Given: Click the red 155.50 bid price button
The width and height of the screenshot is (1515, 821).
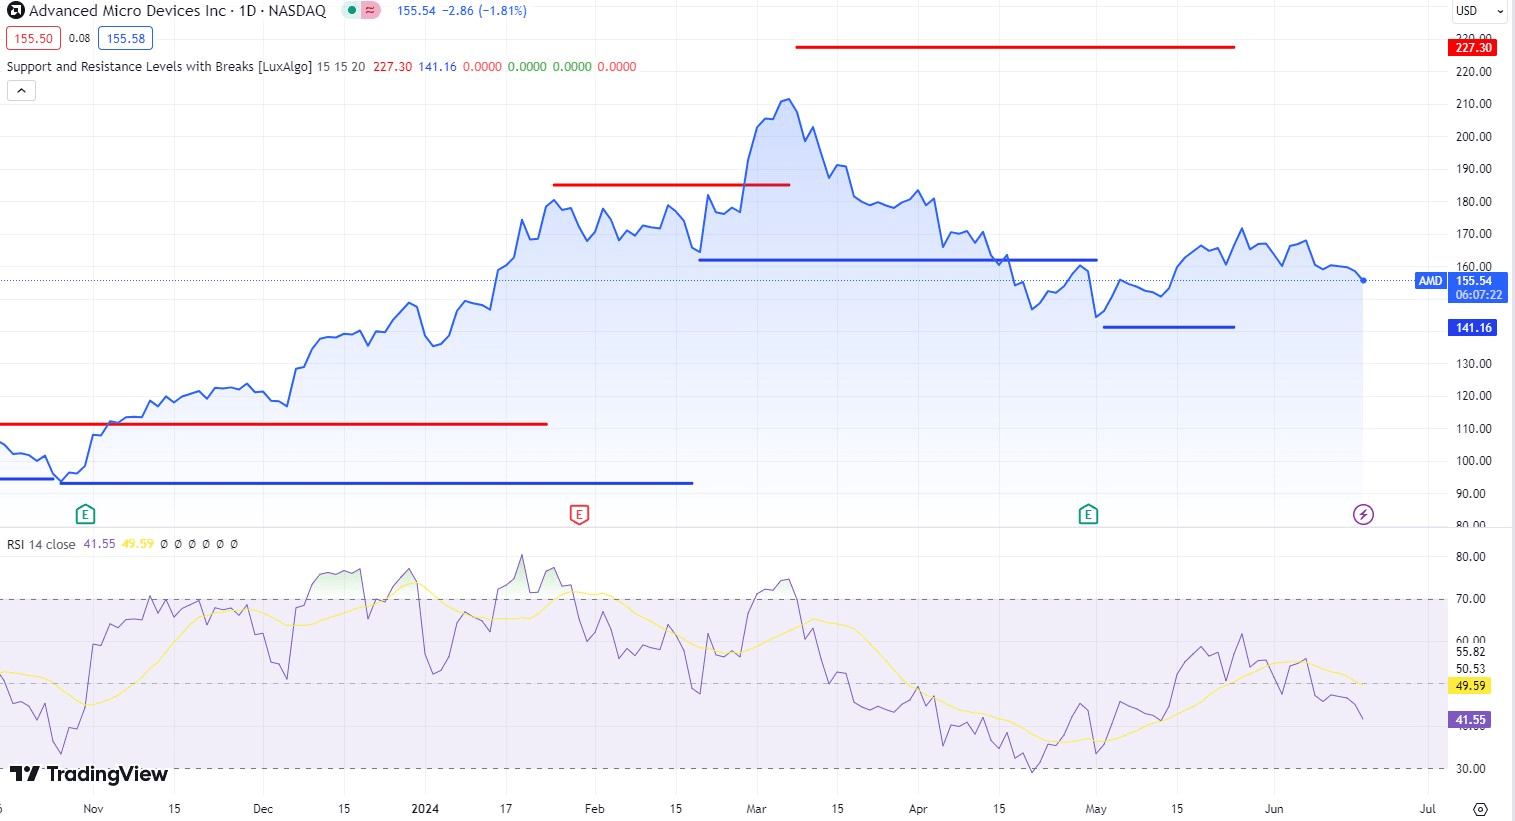Looking at the screenshot, I should point(33,37).
